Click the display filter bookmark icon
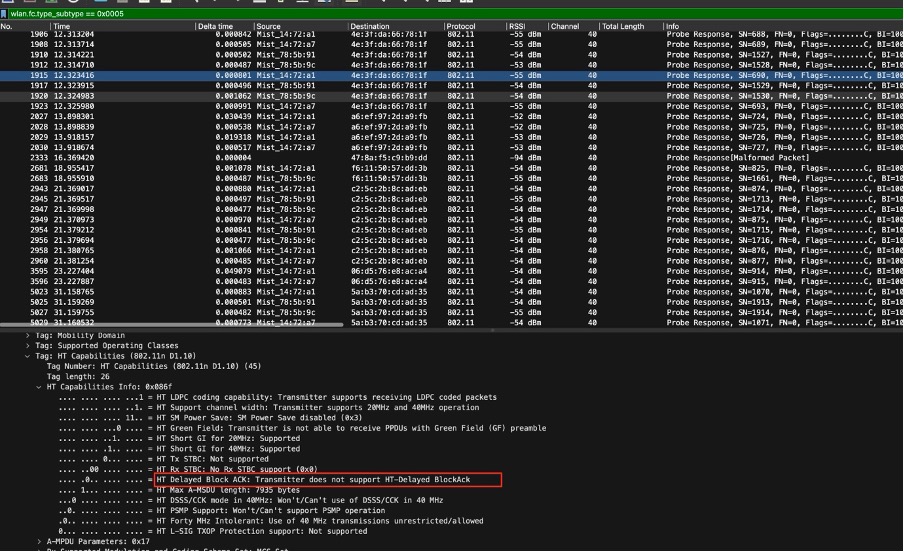 (x=3, y=14)
